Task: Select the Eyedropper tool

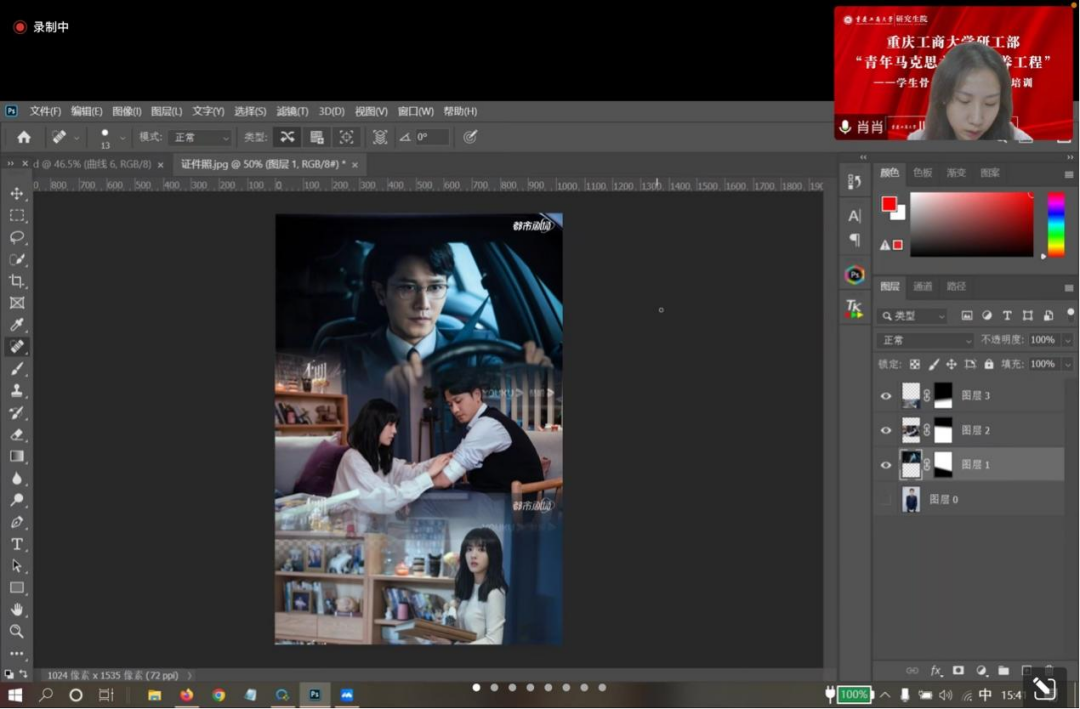Action: pos(17,325)
